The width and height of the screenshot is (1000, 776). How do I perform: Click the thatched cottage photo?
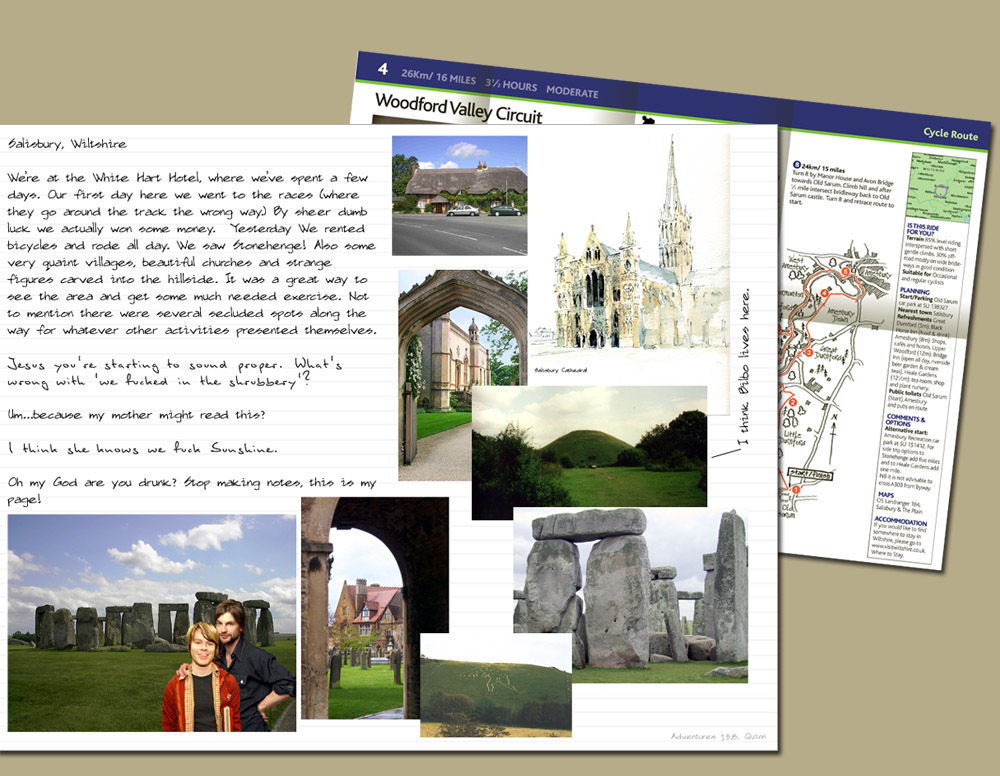click(459, 195)
